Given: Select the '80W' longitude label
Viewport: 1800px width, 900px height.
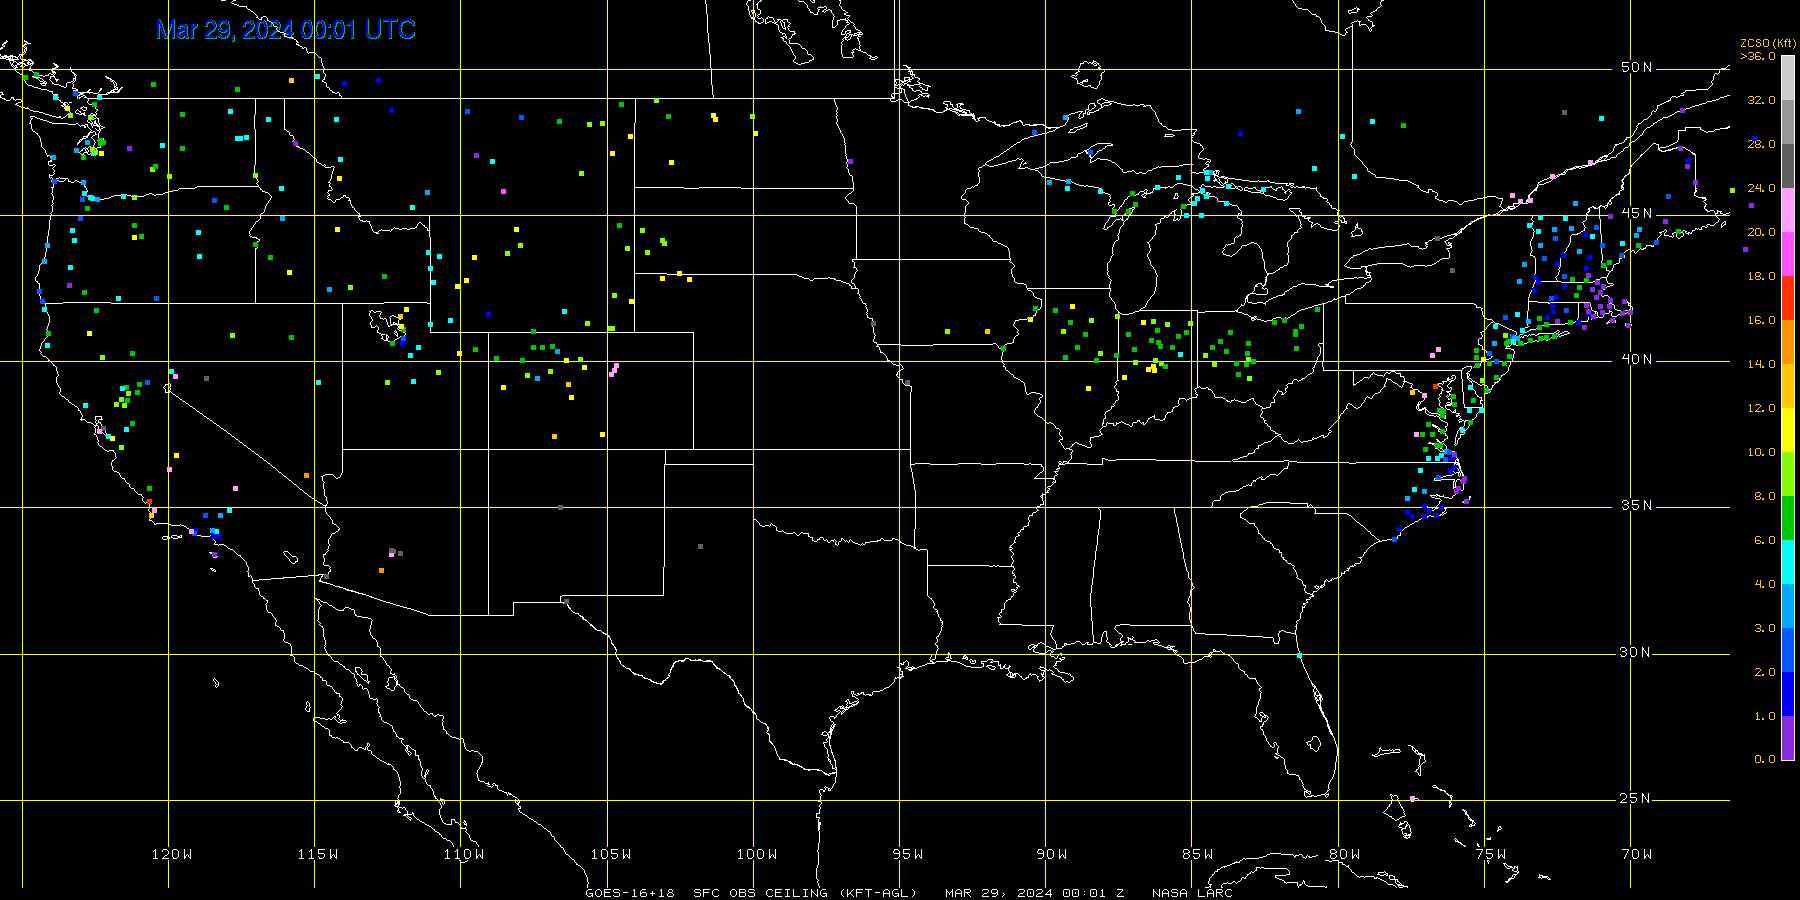Looking at the screenshot, I should tap(1344, 854).
